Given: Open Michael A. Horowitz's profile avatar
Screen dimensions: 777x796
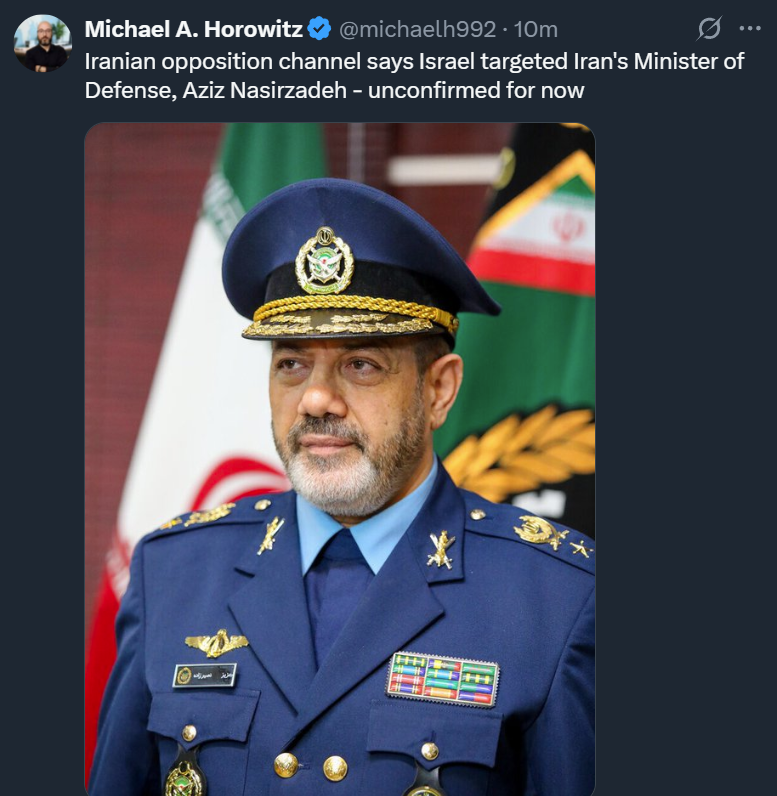Looking at the screenshot, I should pyautogui.click(x=43, y=43).
